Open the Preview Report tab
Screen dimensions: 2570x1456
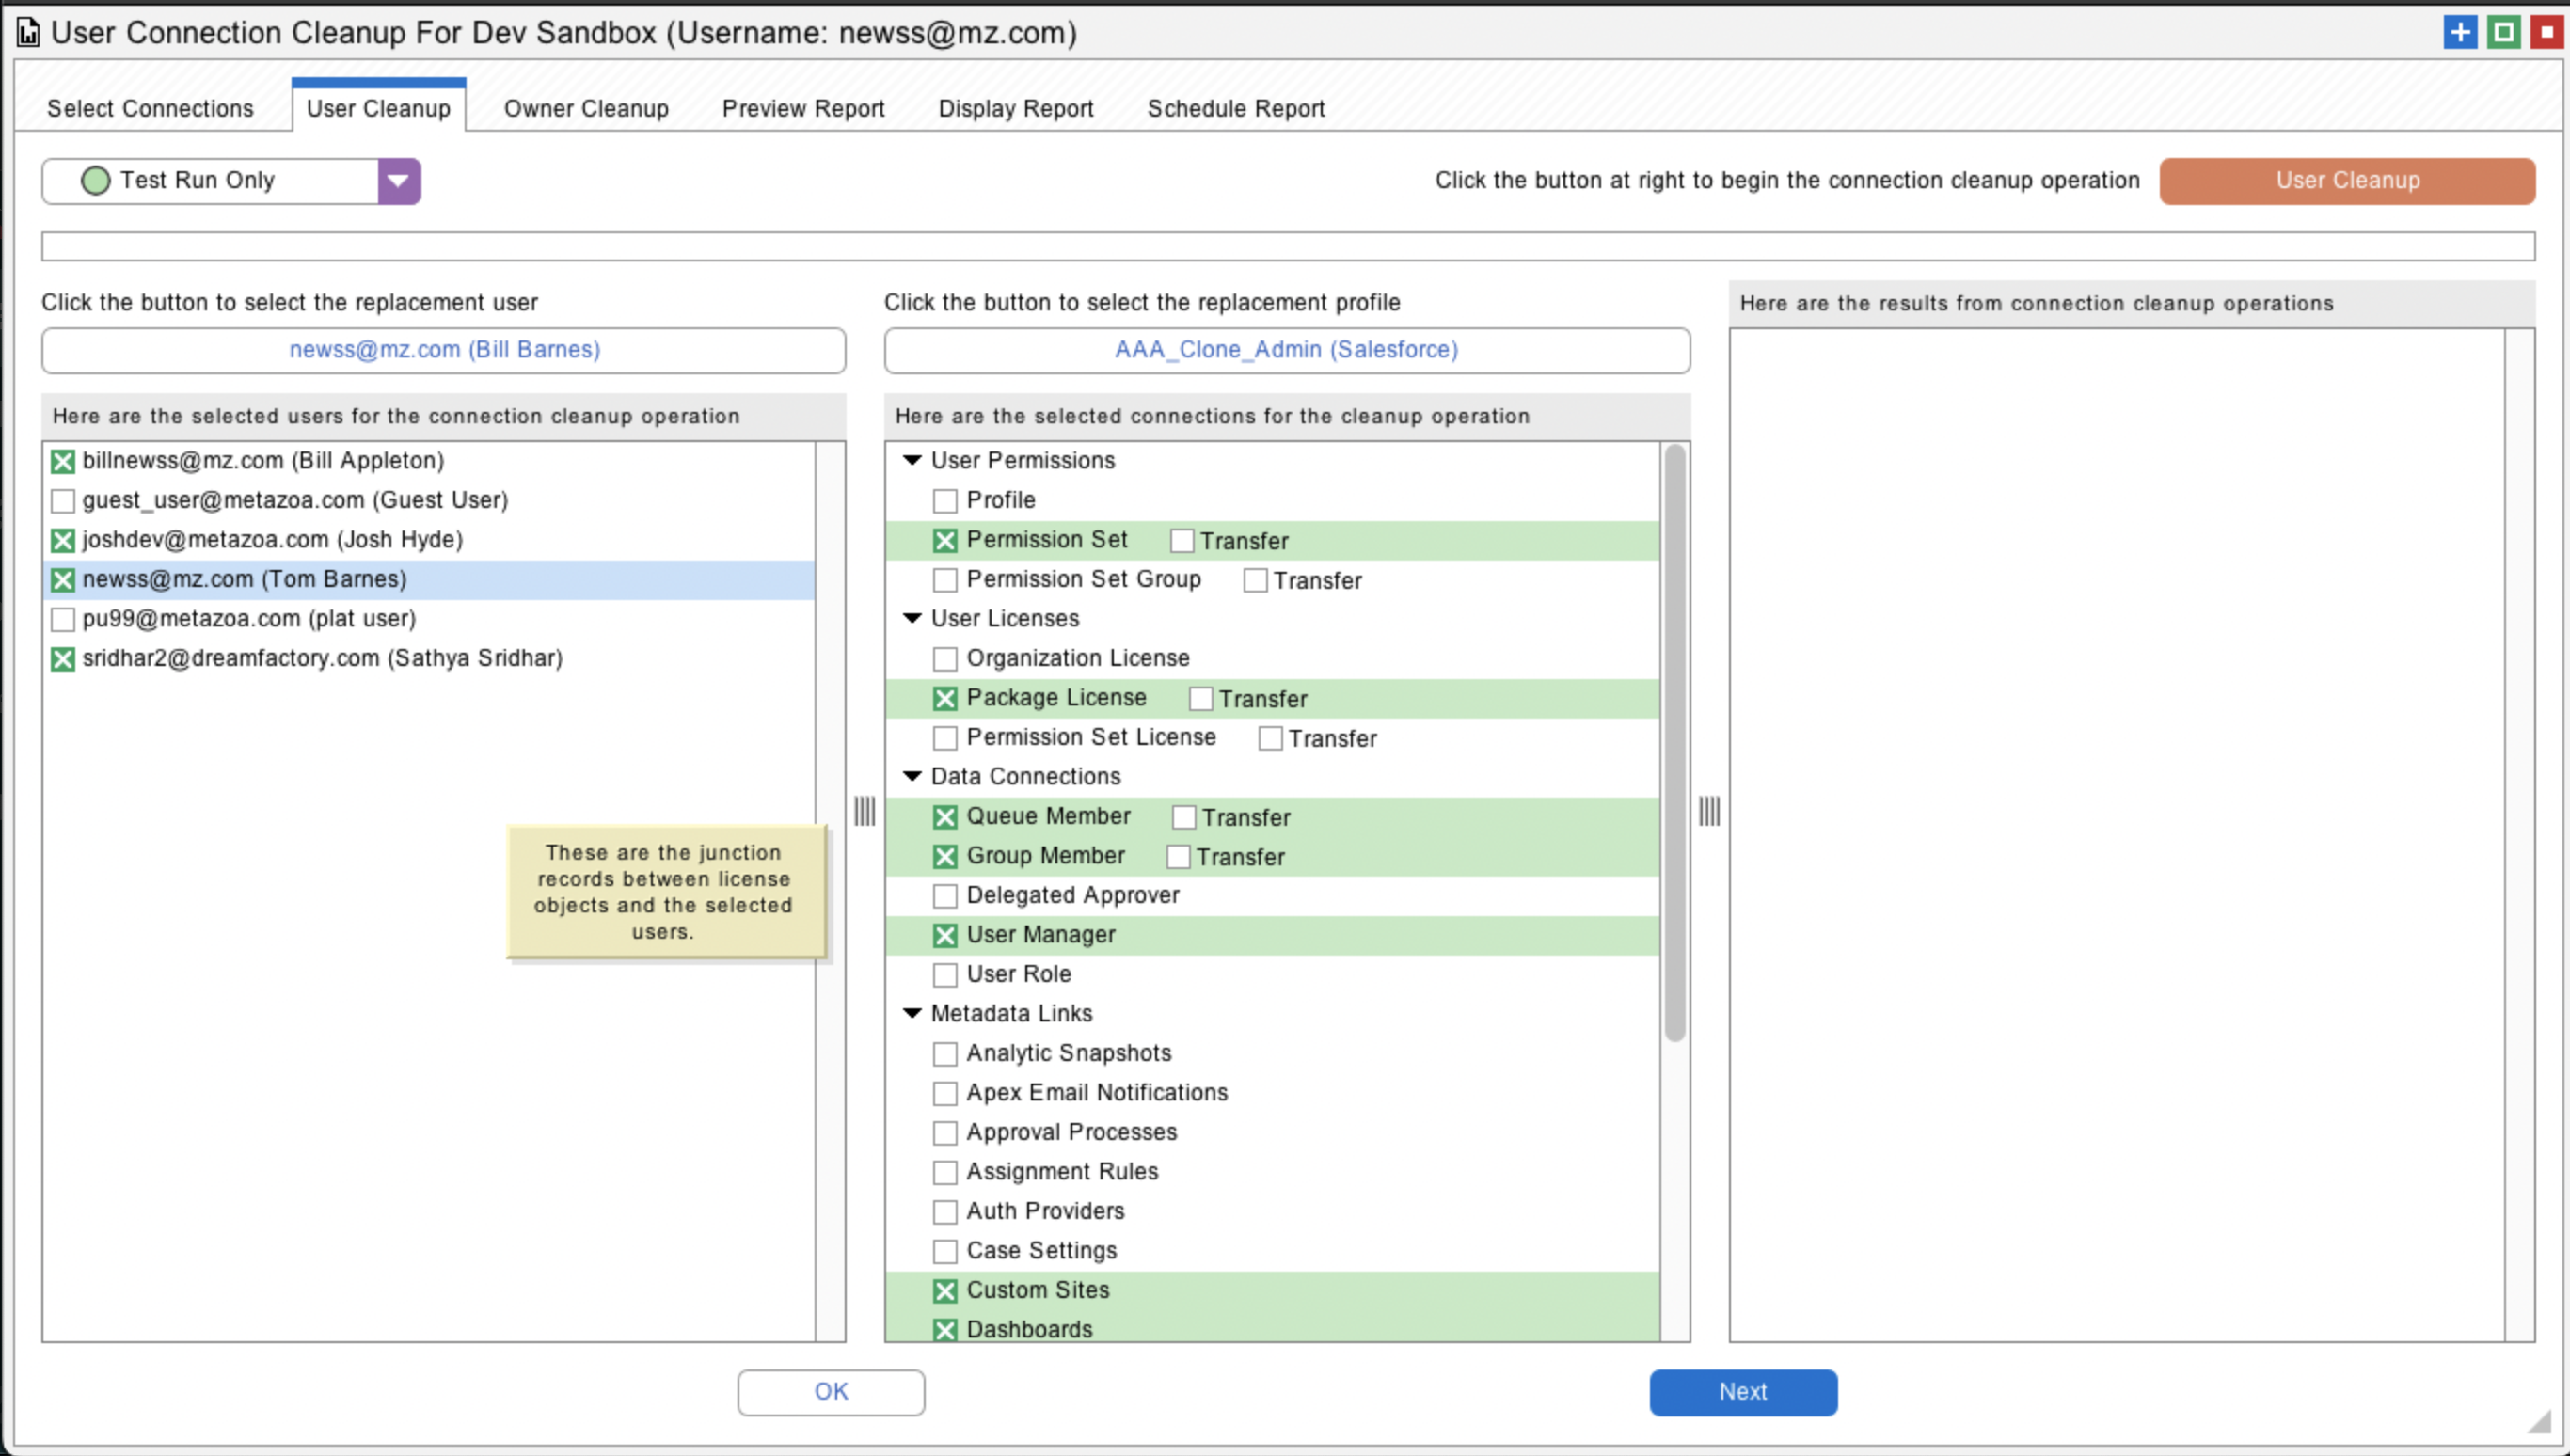click(803, 108)
